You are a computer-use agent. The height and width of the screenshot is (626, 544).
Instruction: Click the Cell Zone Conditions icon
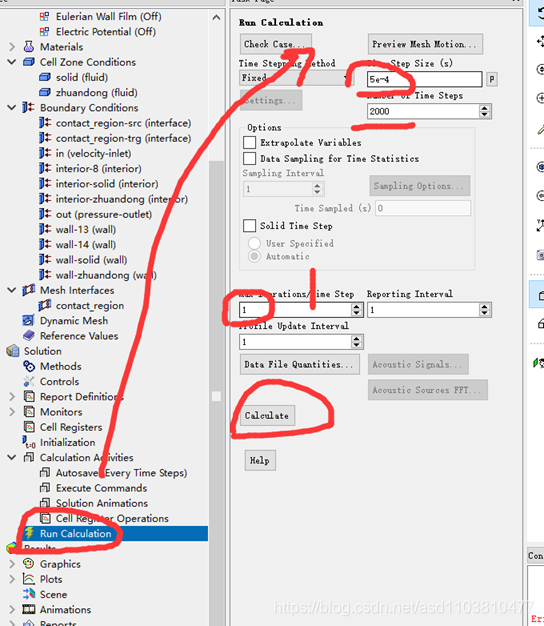[29, 62]
